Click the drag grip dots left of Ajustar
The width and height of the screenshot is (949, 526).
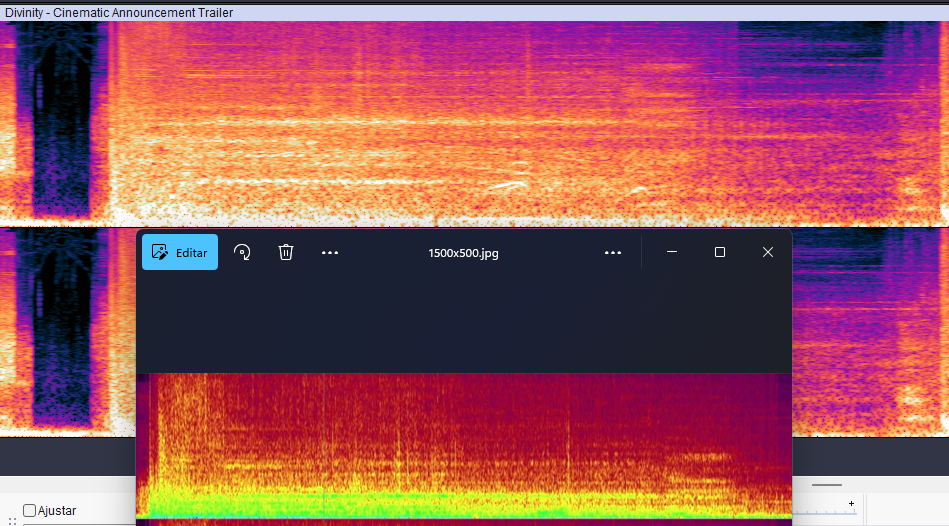click(12, 521)
